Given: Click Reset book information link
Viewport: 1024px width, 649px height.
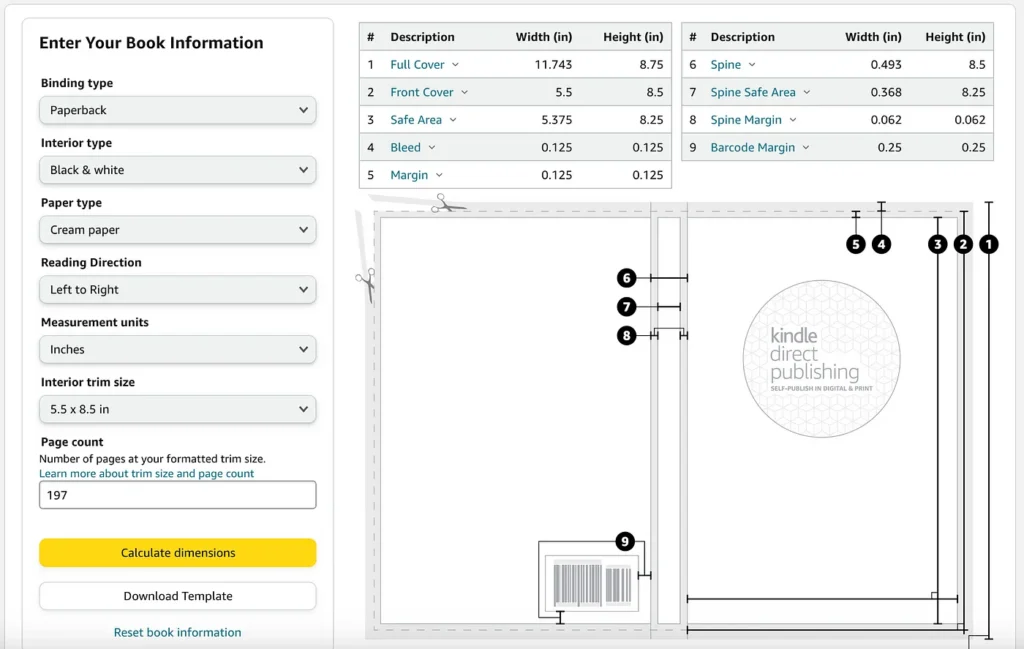Looking at the screenshot, I should tap(178, 632).
